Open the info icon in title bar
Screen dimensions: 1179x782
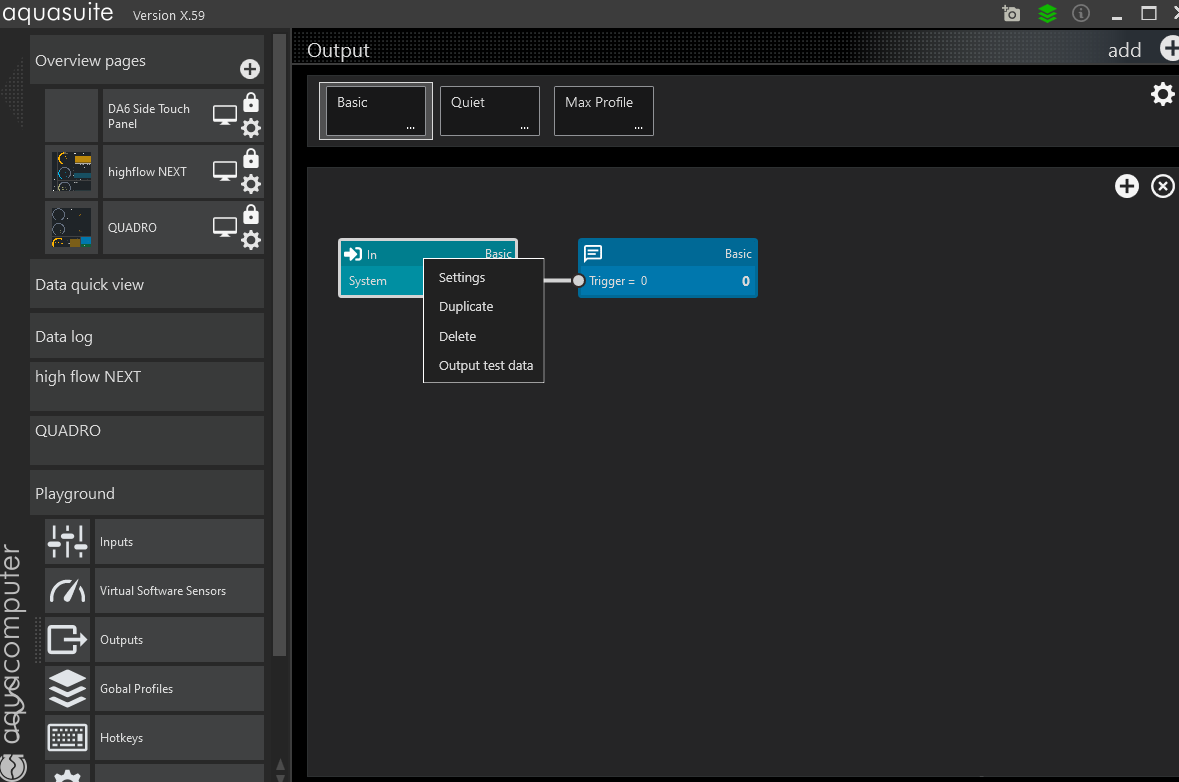(x=1081, y=14)
